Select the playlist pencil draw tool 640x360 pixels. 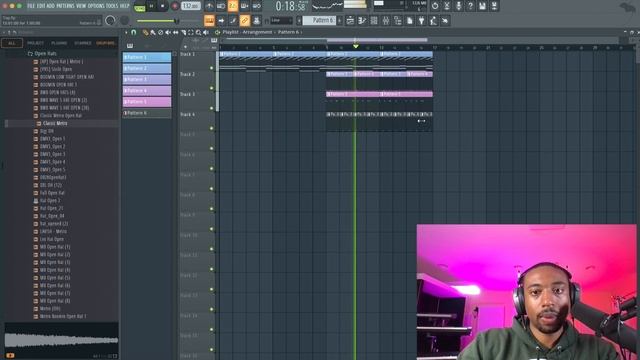click(146, 32)
